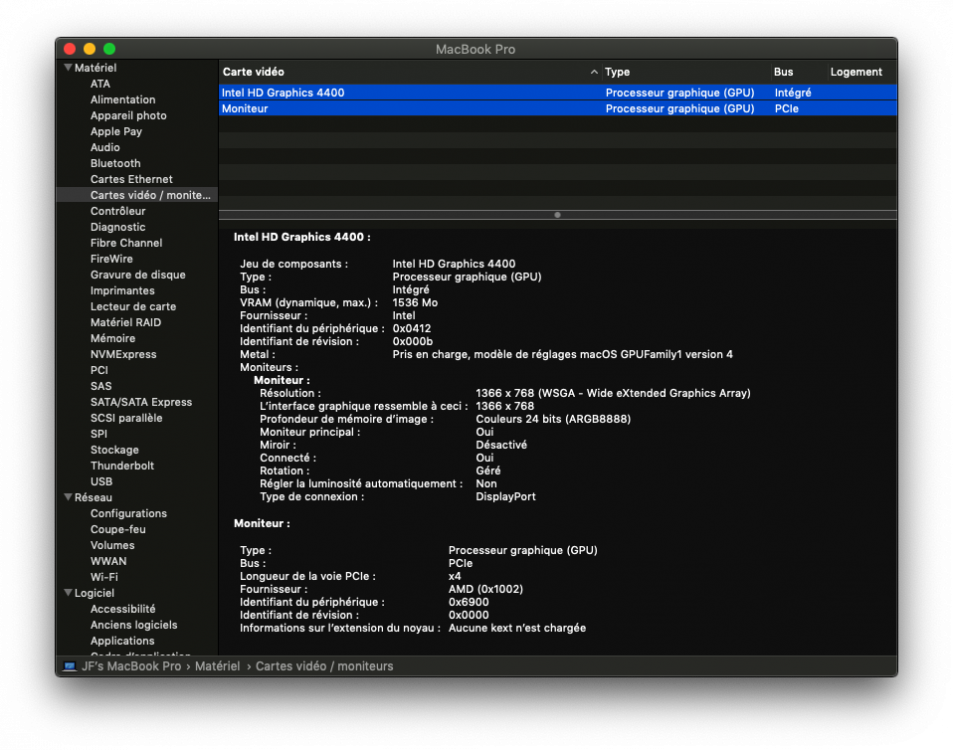Open Audio in the sidebar

click(x=105, y=147)
